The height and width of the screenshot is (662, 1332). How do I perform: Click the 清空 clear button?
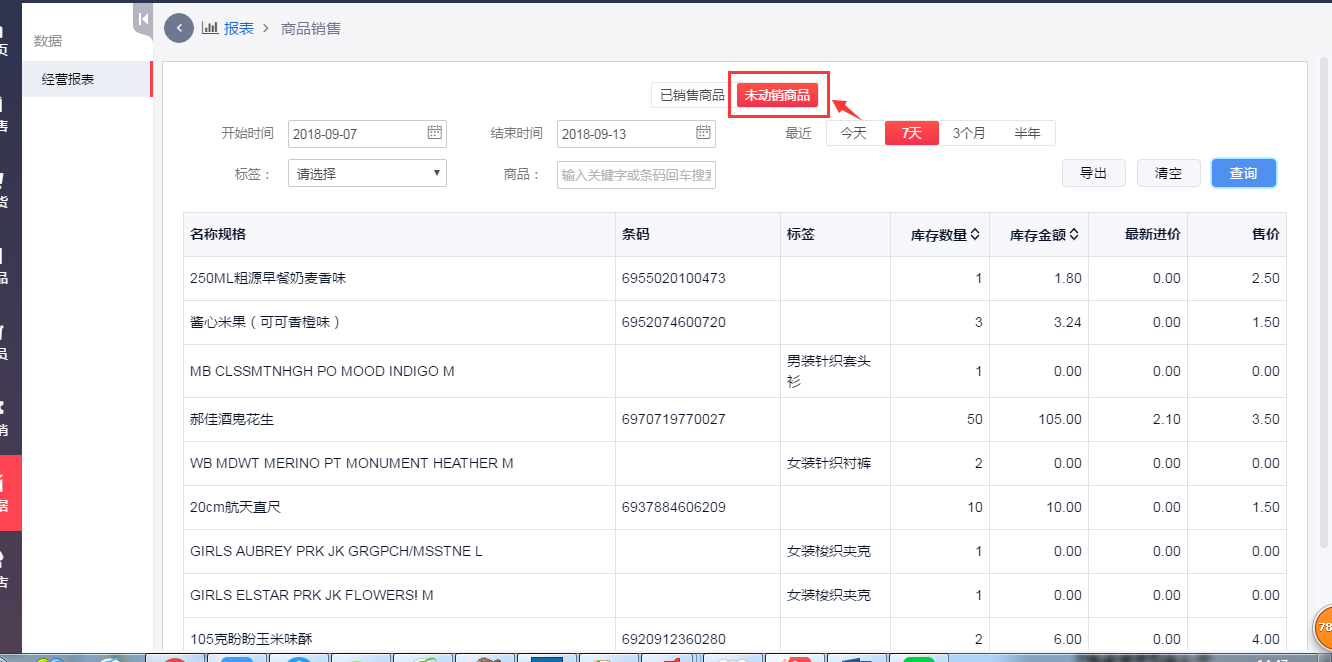click(1168, 172)
